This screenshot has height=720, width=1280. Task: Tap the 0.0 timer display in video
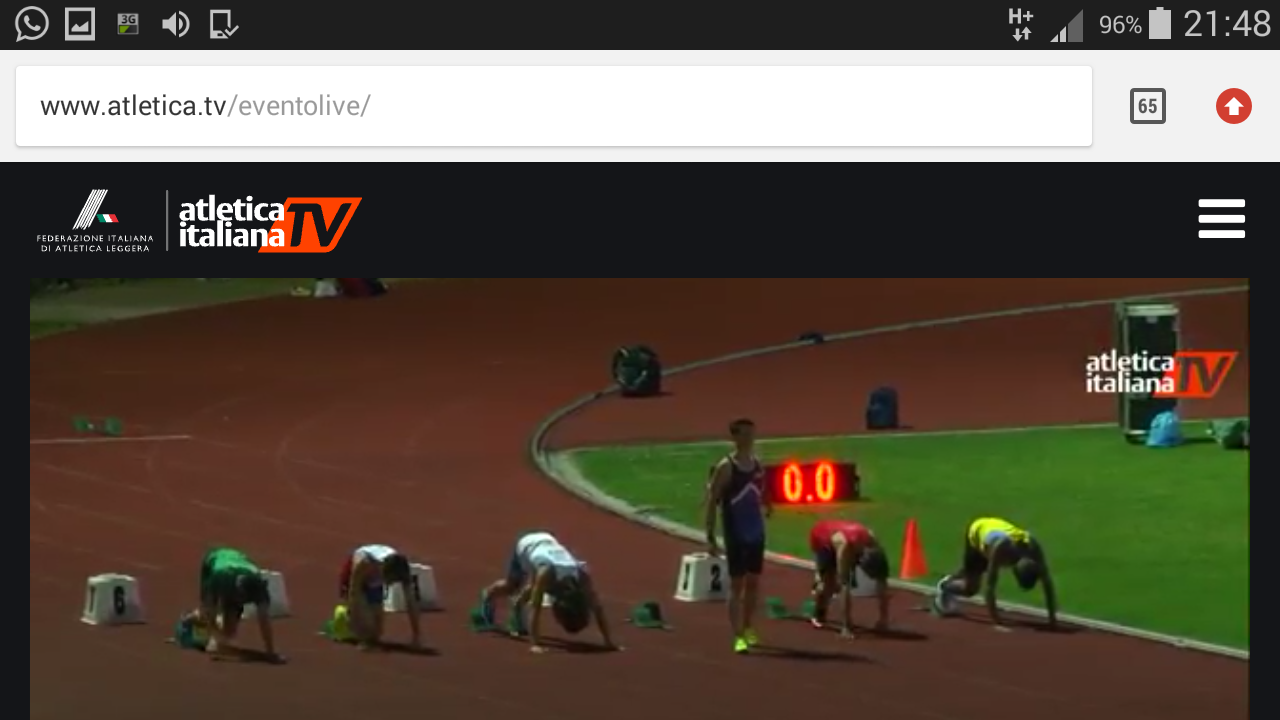tap(809, 483)
